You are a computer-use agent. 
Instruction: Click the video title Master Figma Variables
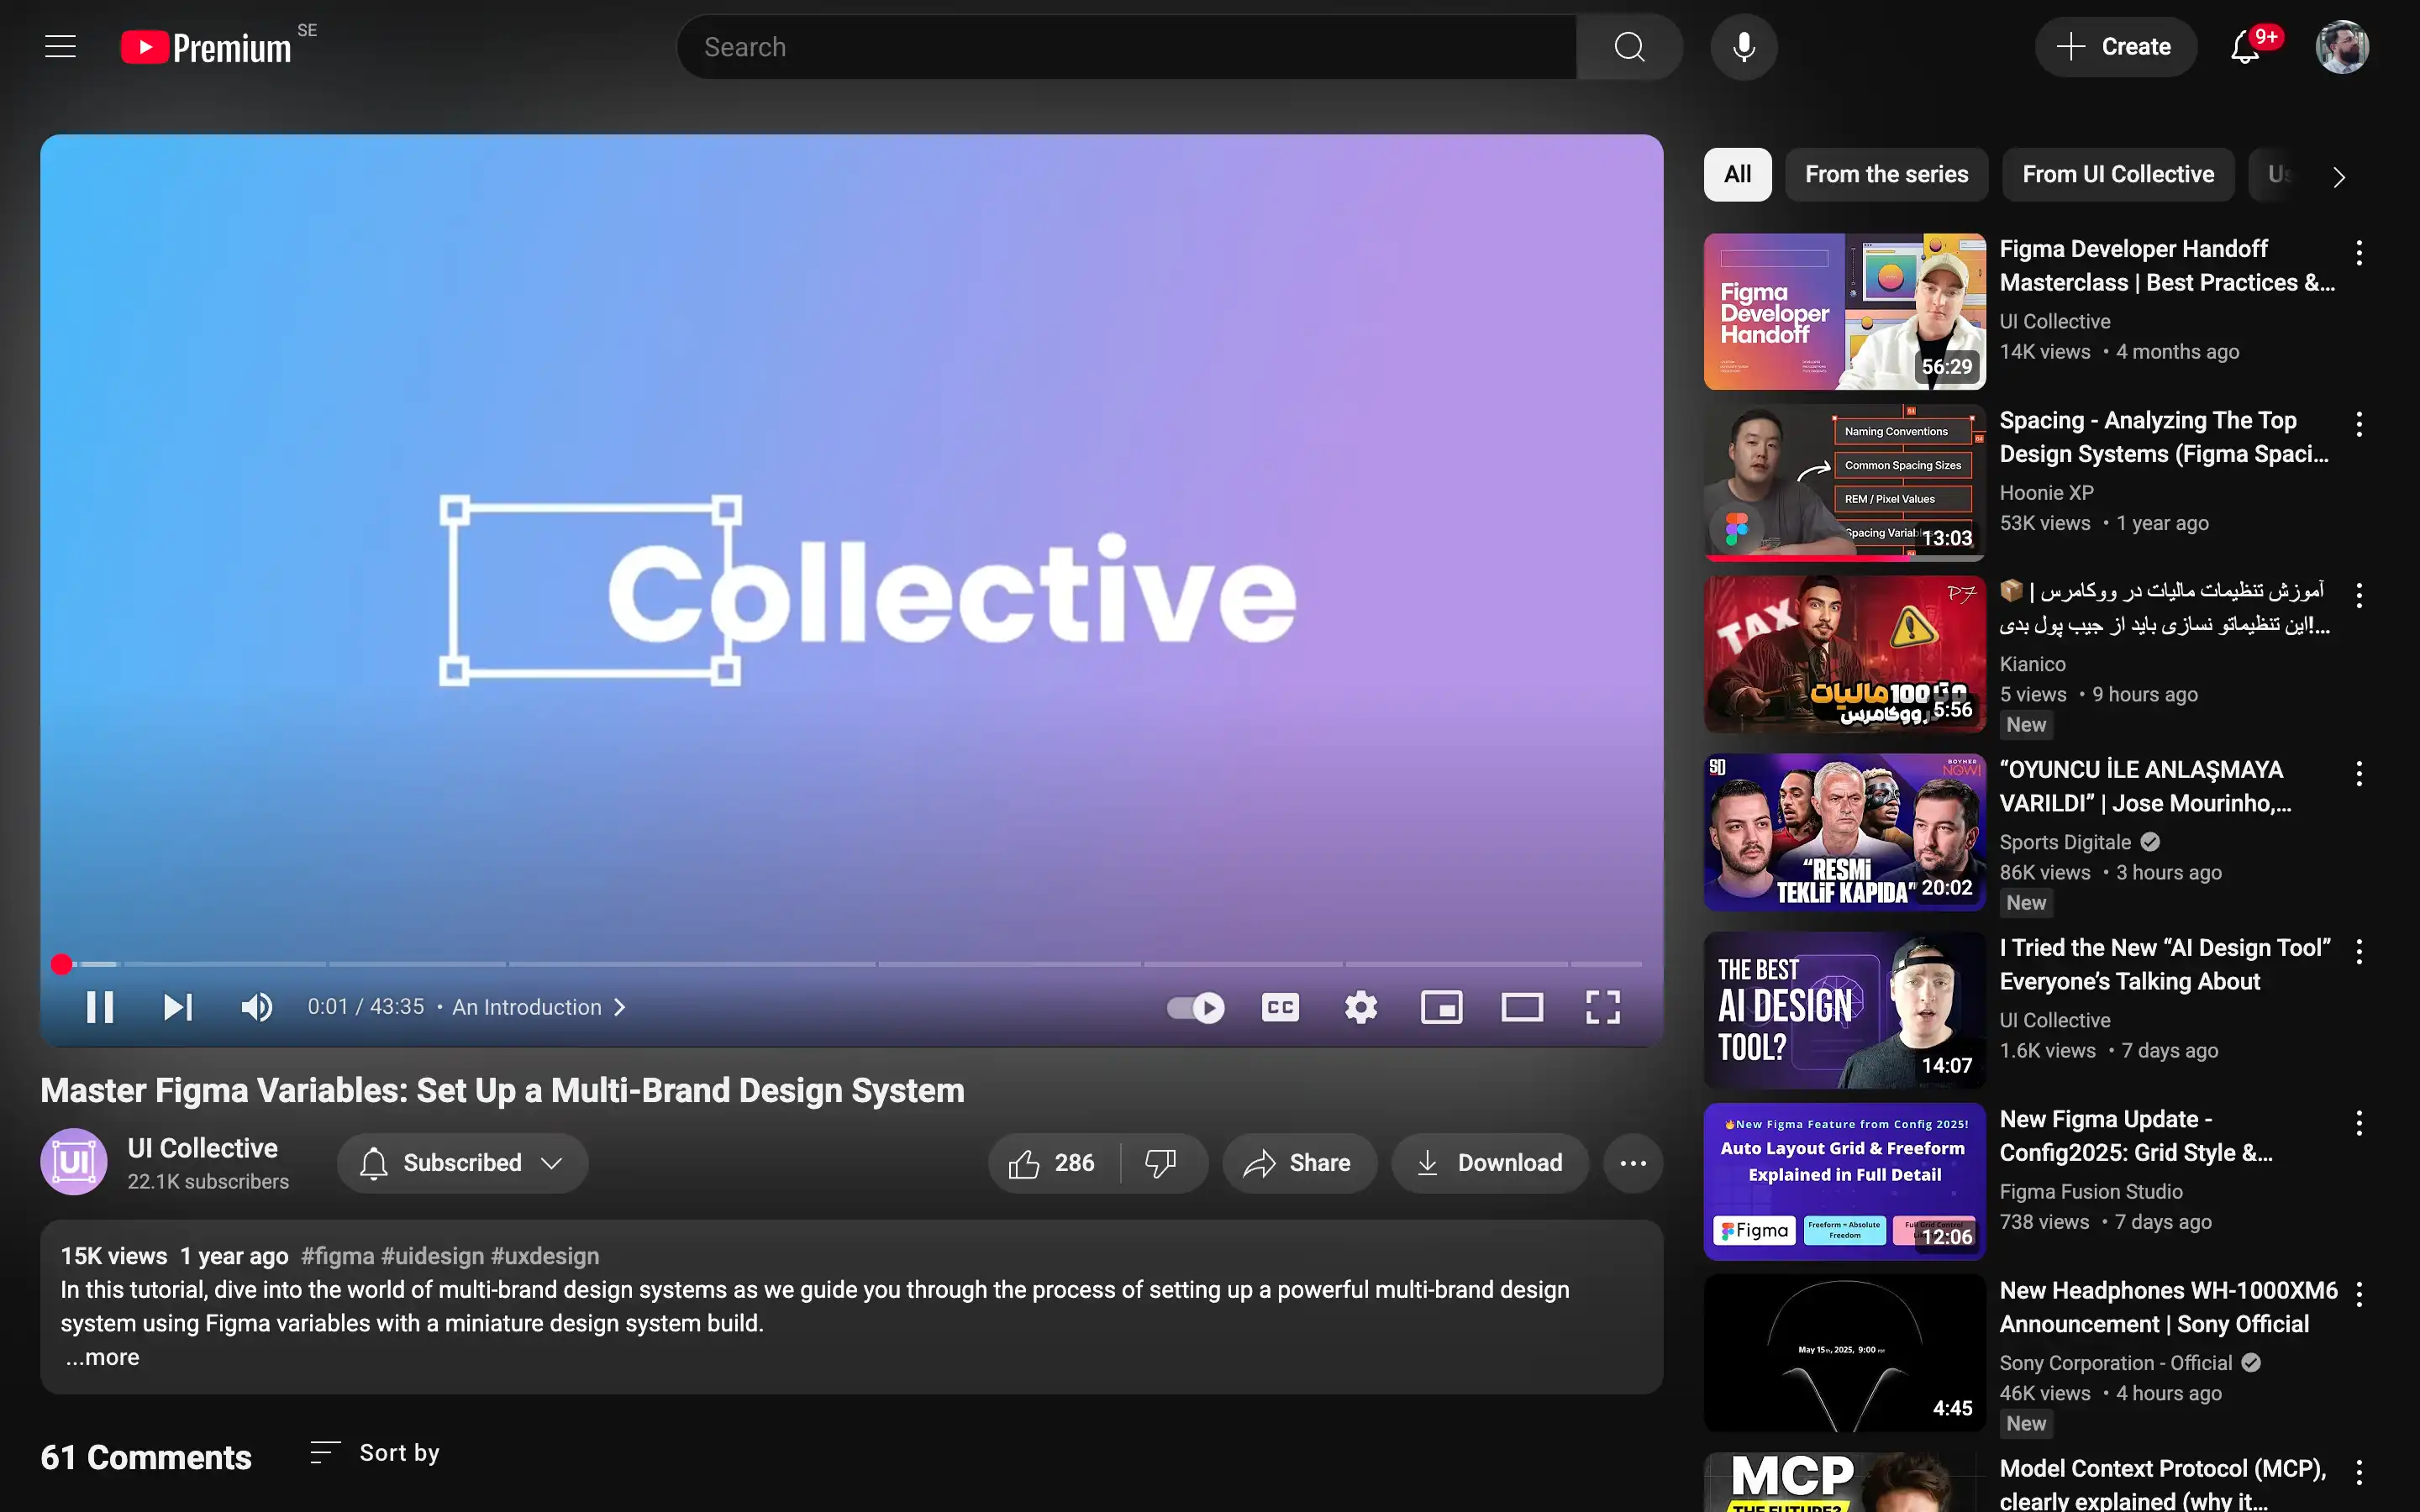pos(502,1090)
